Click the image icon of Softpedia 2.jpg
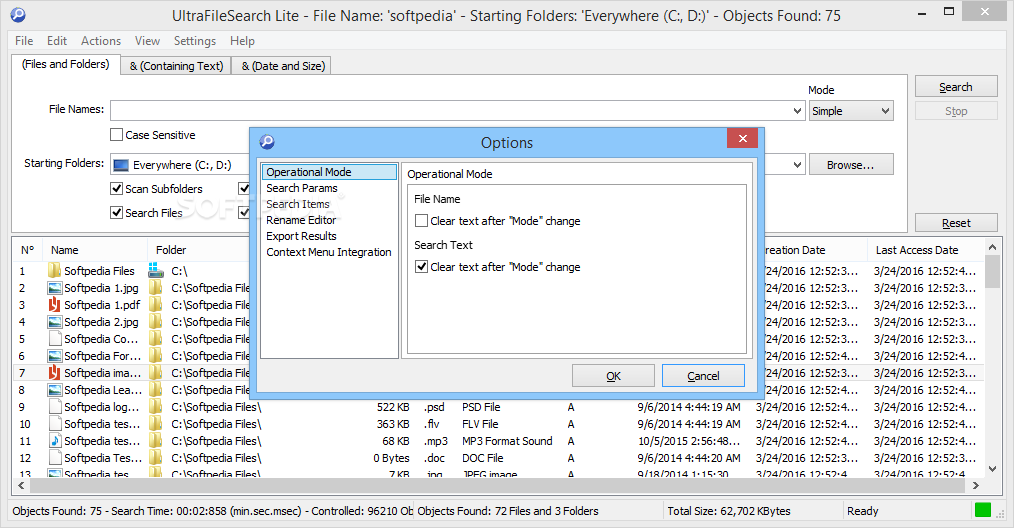Viewport: 1014px width, 528px height. [54, 322]
